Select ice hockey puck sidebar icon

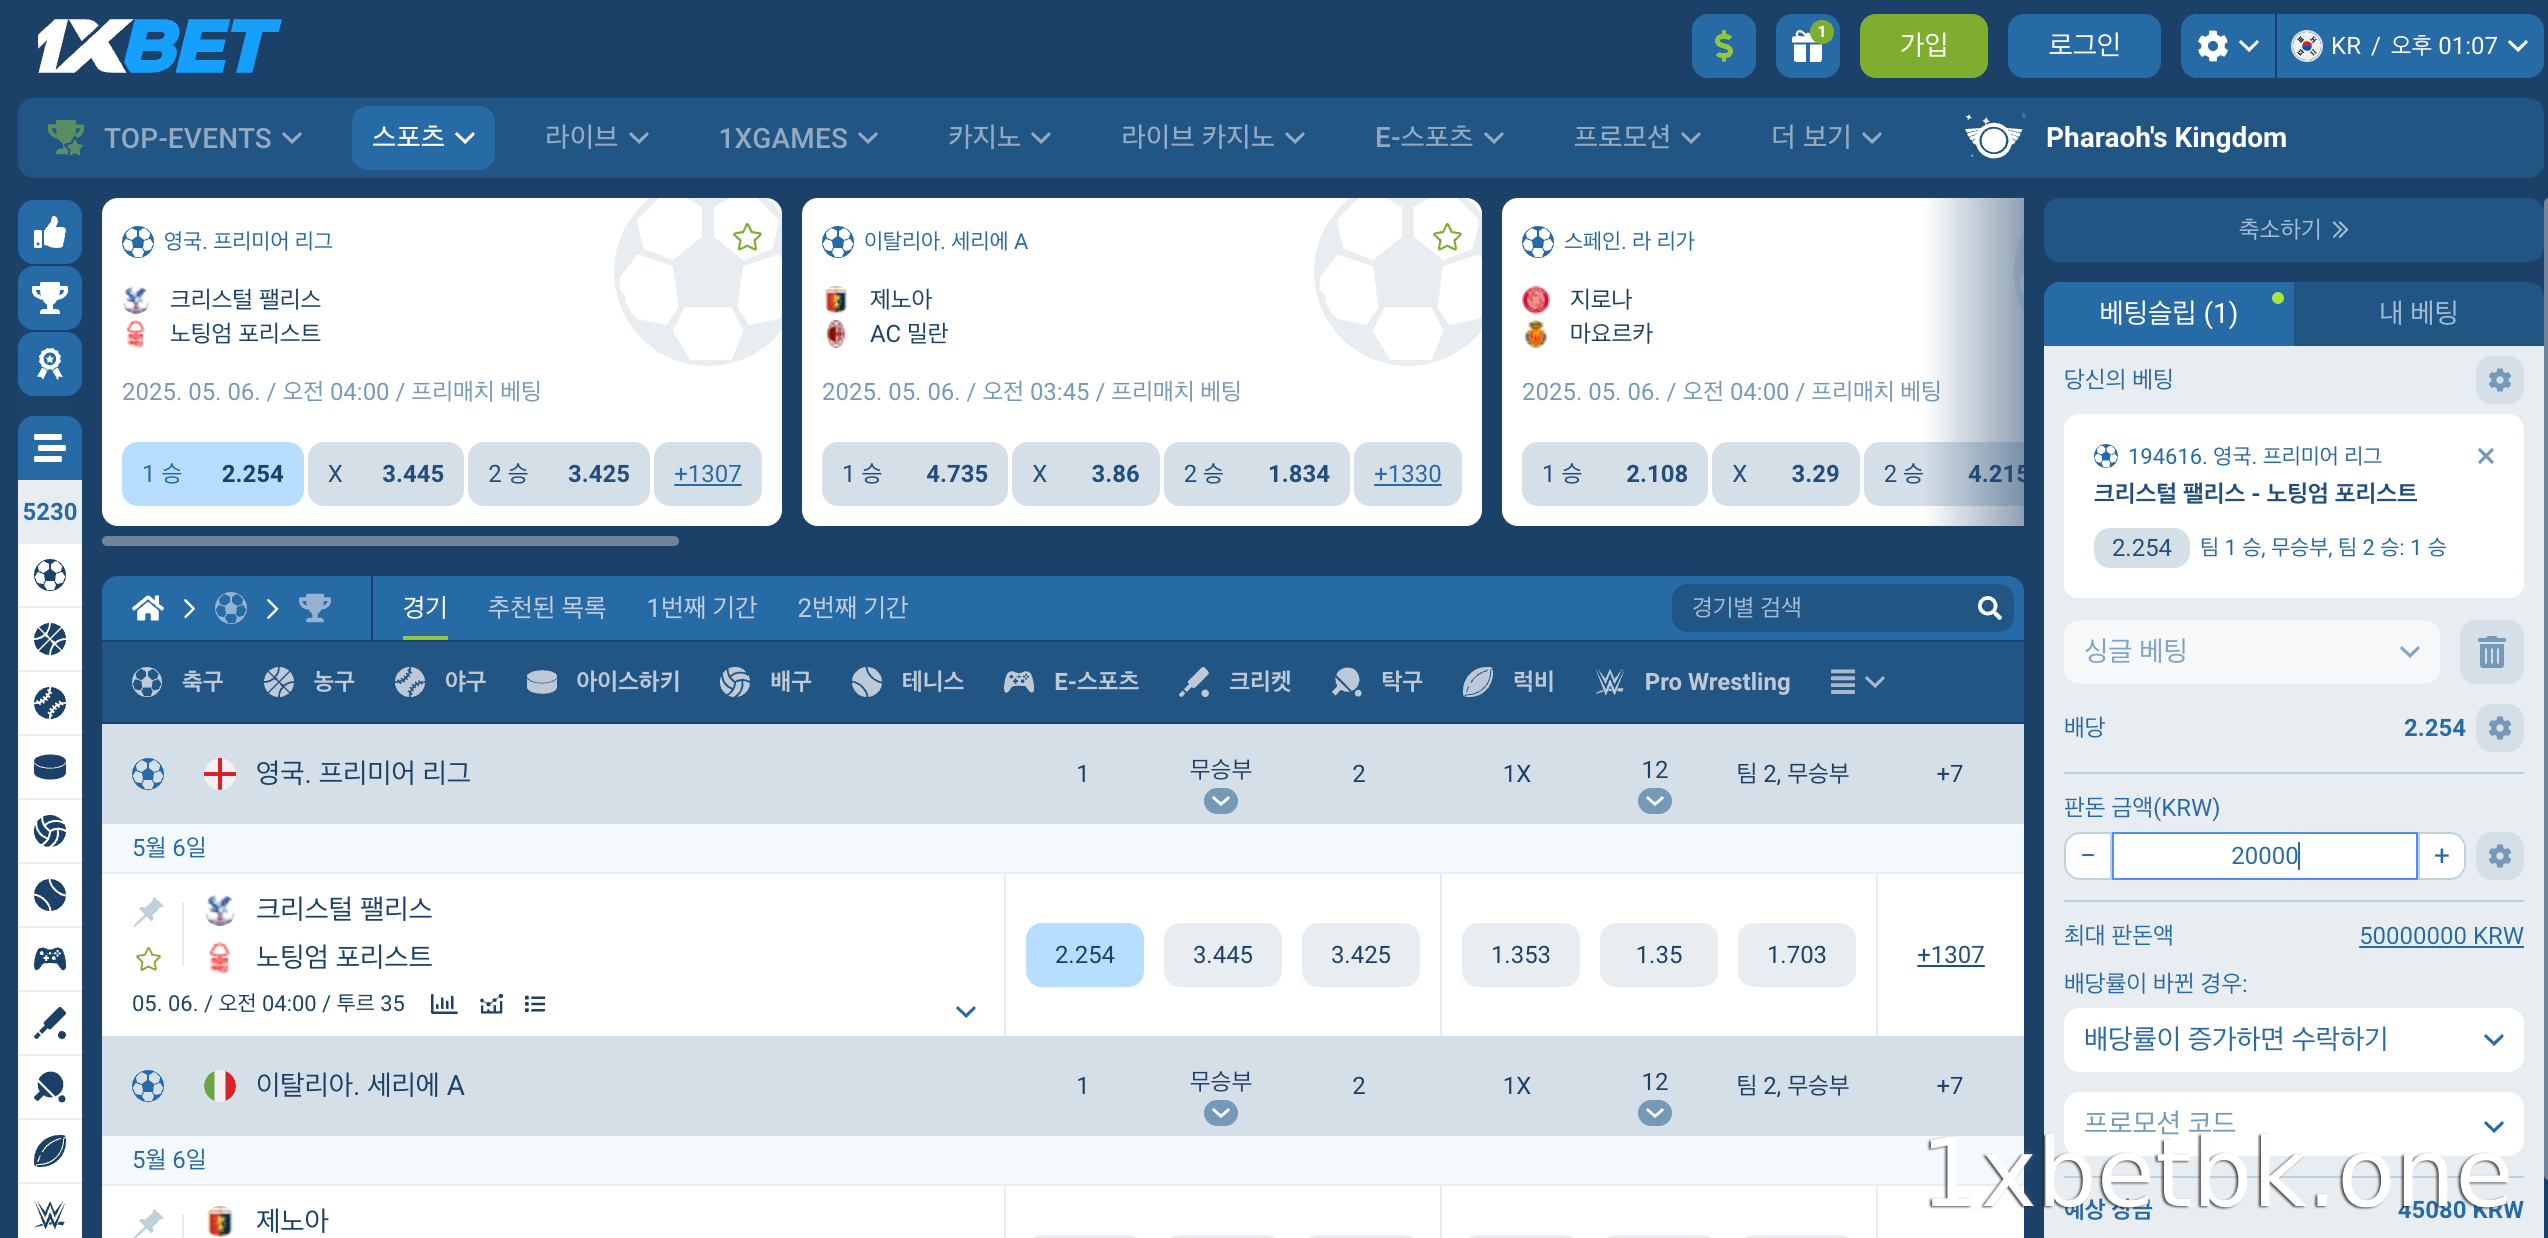click(x=50, y=767)
